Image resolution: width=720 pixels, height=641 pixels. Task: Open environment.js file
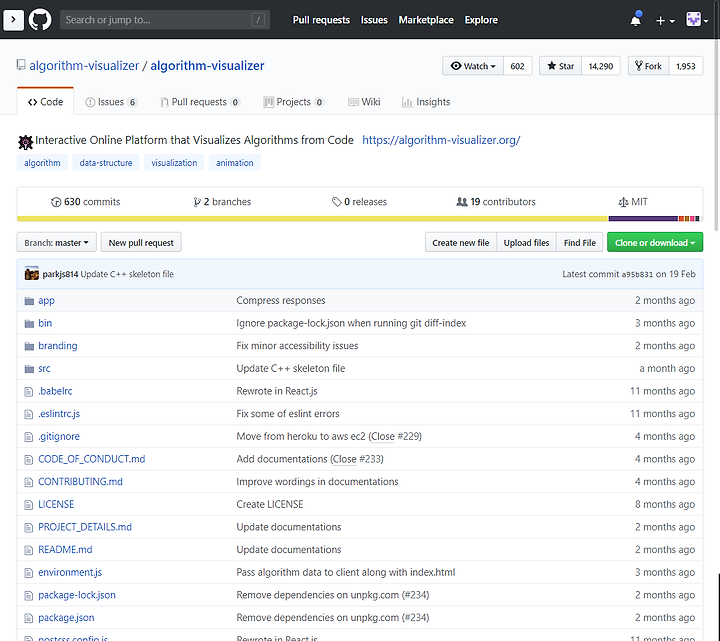pyautogui.click(x=70, y=573)
